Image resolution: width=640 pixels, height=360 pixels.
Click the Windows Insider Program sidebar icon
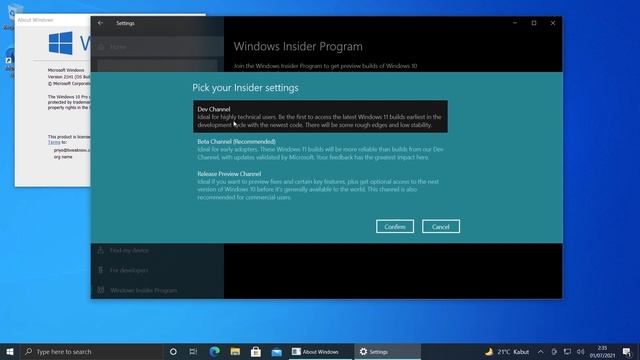pos(100,290)
